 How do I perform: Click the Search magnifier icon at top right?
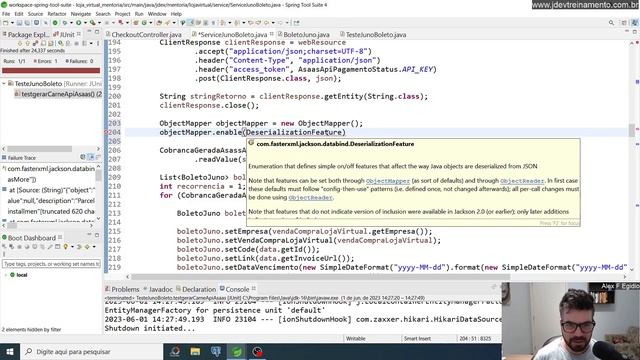tap(611, 23)
